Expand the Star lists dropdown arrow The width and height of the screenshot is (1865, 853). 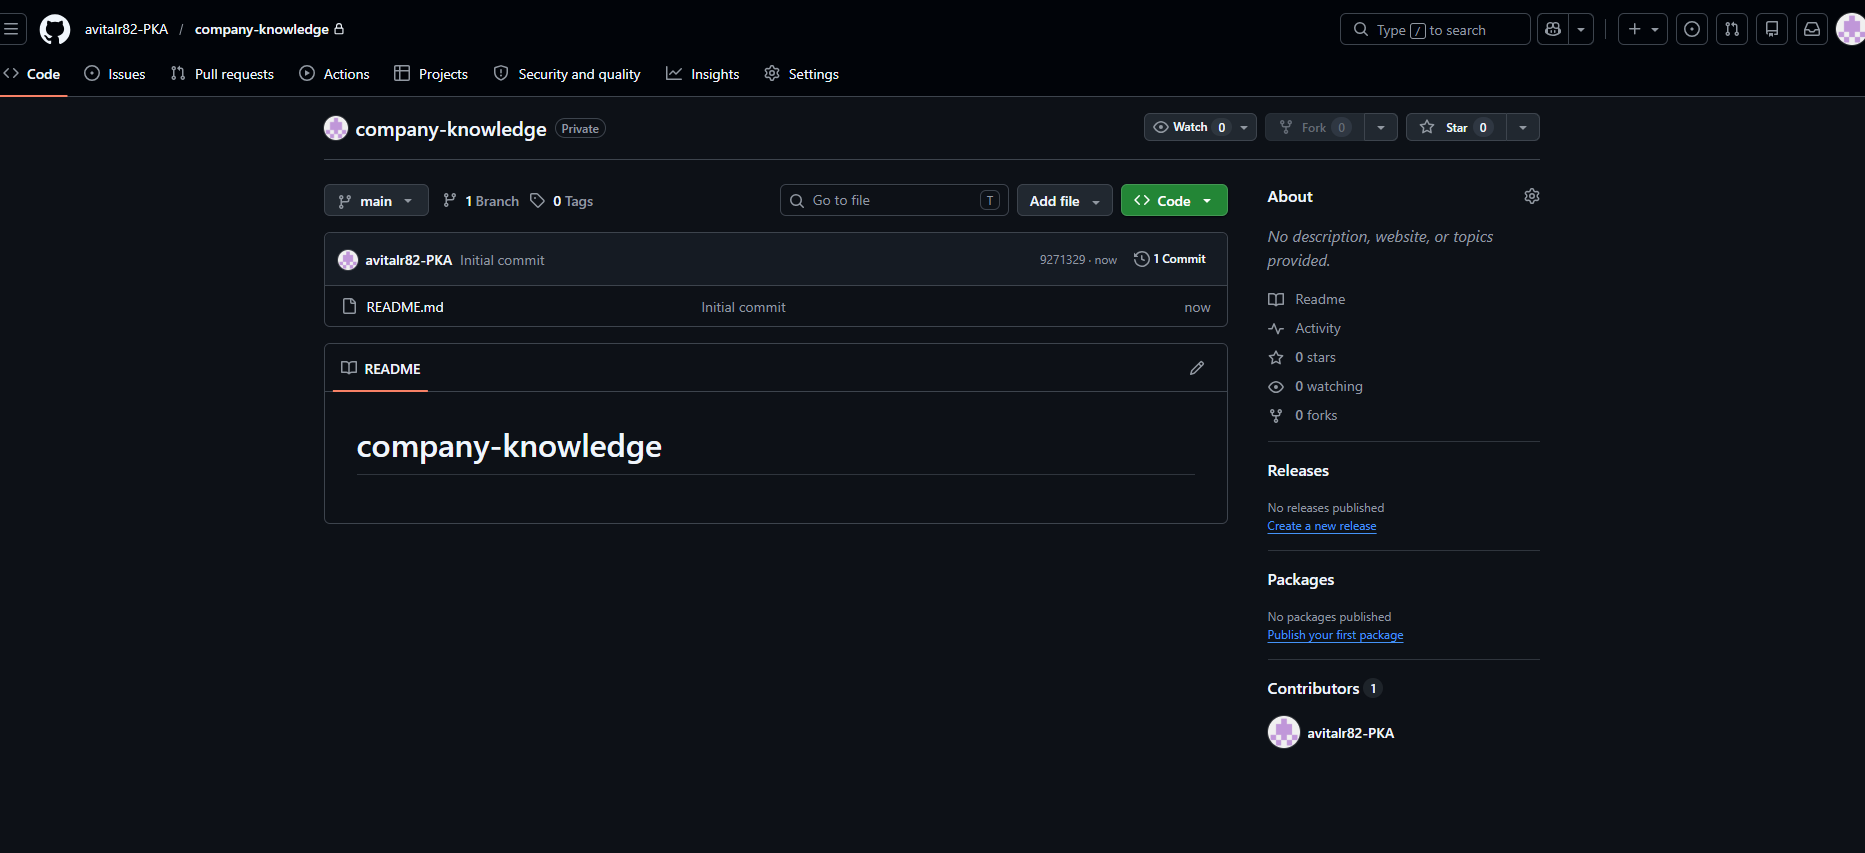pyautogui.click(x=1523, y=127)
